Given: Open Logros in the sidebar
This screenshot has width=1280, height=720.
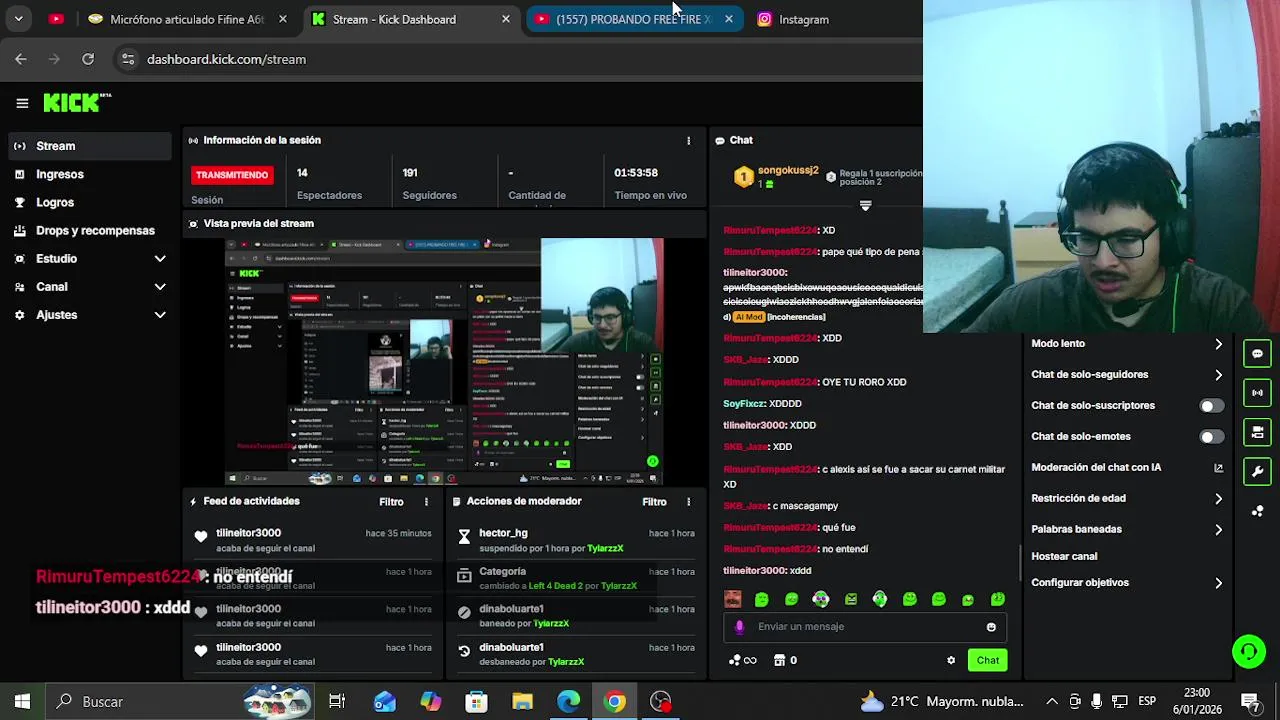Looking at the screenshot, I should tap(88, 202).
